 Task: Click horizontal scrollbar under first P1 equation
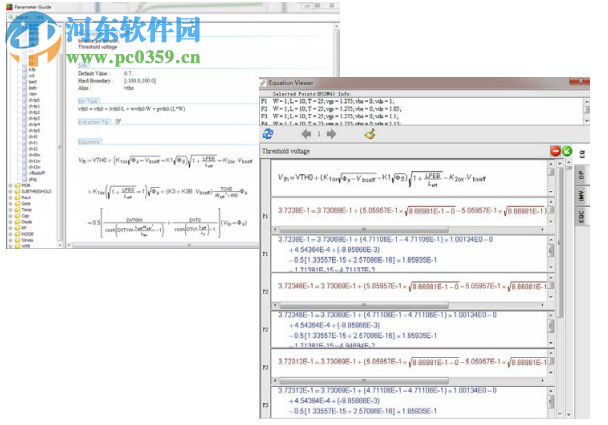(409, 229)
